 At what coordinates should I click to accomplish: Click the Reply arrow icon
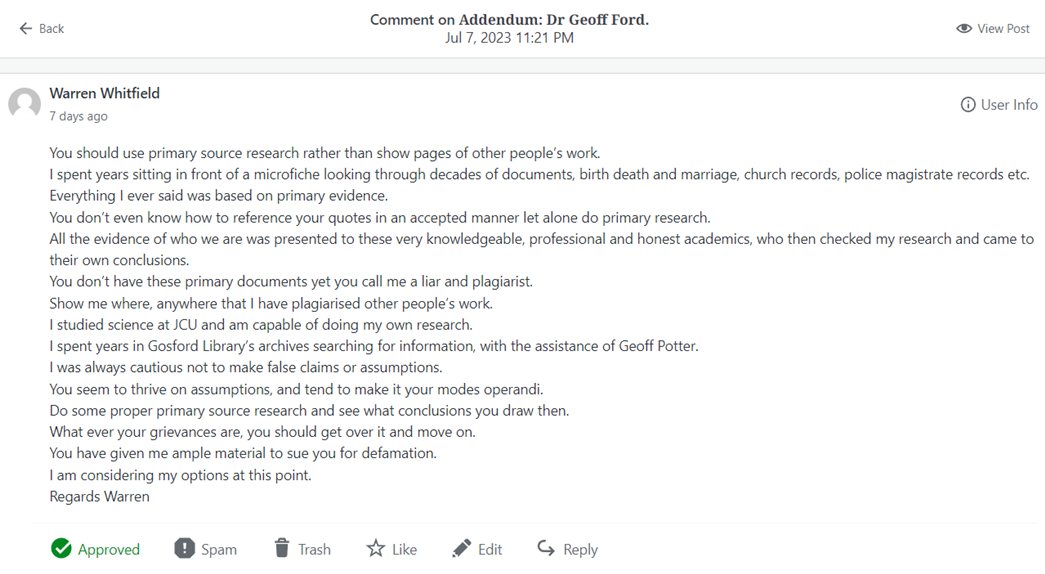546,548
